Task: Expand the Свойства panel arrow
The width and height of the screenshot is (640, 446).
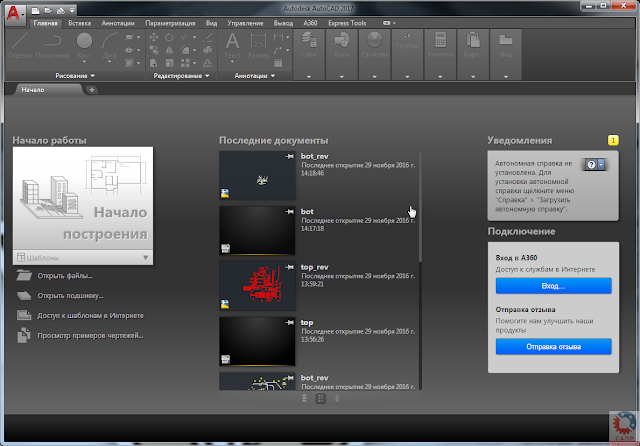Action: (374, 77)
